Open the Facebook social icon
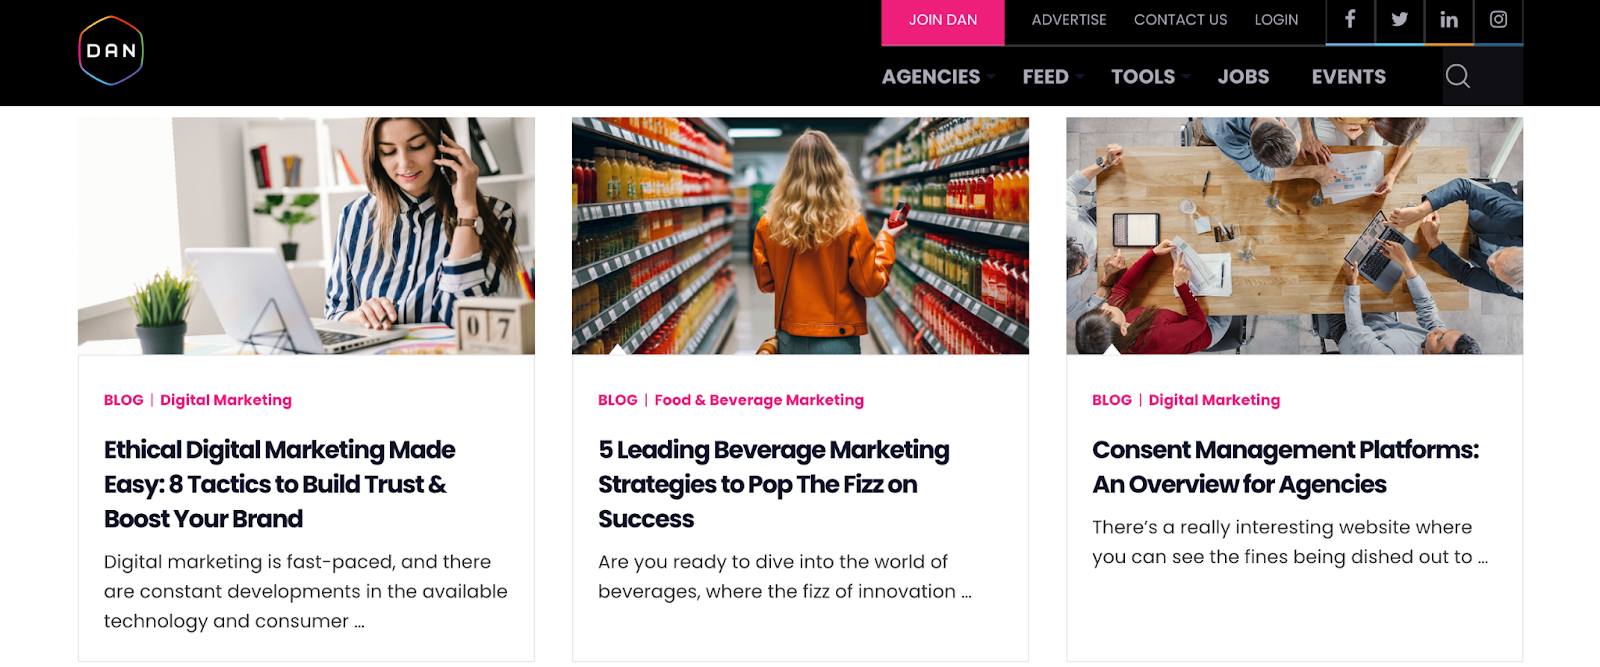This screenshot has width=1600, height=667. coord(1350,20)
